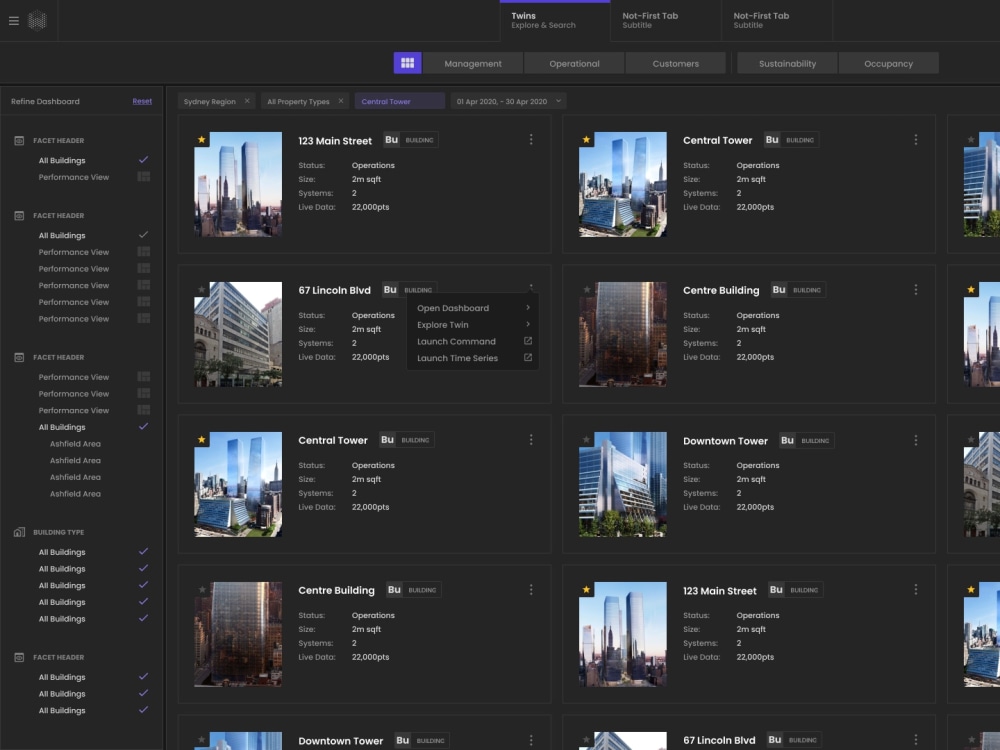Screen dimensions: 1000x750
Task: Open 123 Main Street top card thumbnail
Action: [238, 184]
